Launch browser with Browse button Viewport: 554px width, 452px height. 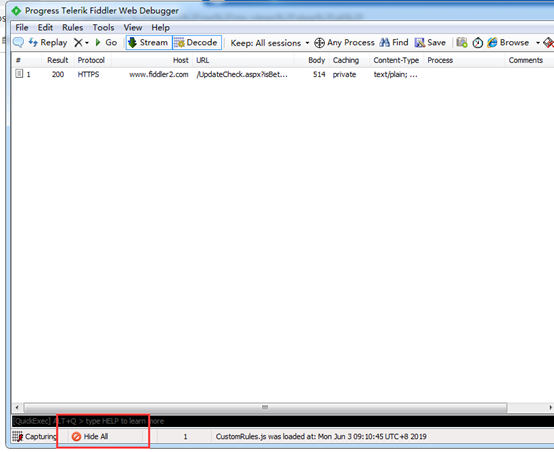[508, 43]
